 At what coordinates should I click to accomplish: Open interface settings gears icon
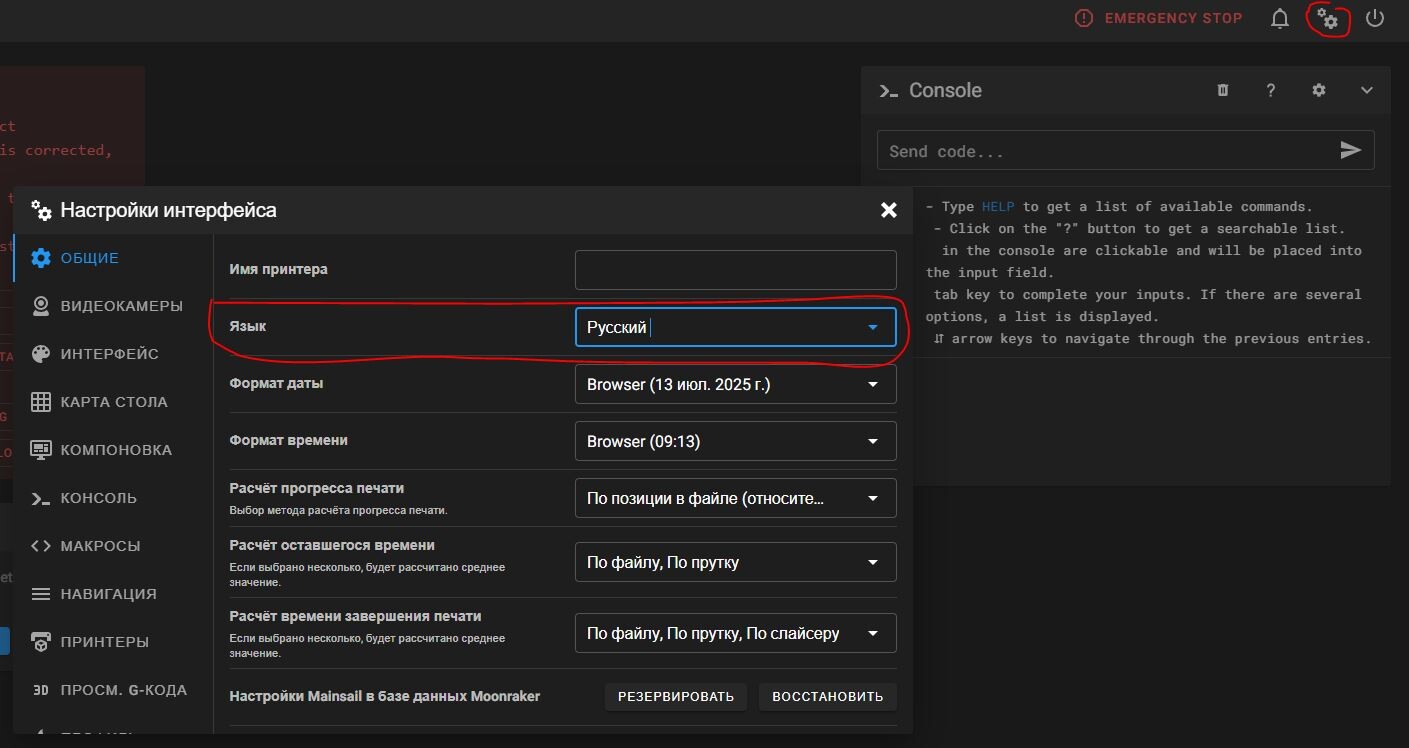coord(1327,18)
